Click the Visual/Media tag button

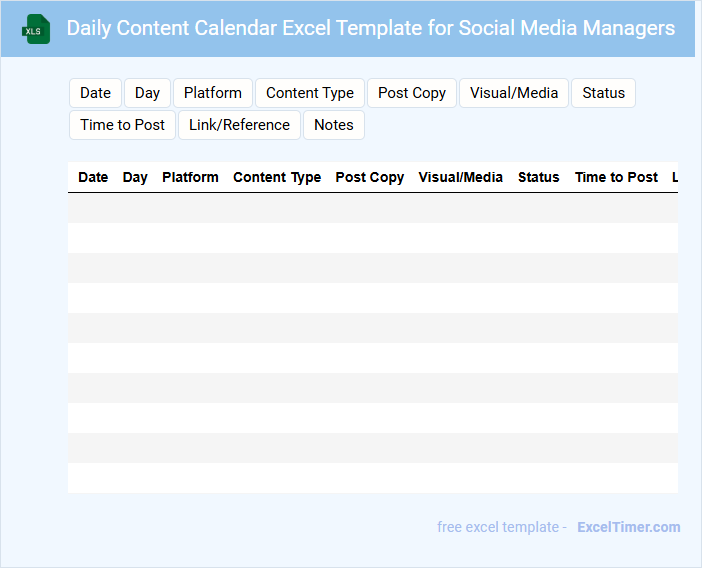[514, 93]
